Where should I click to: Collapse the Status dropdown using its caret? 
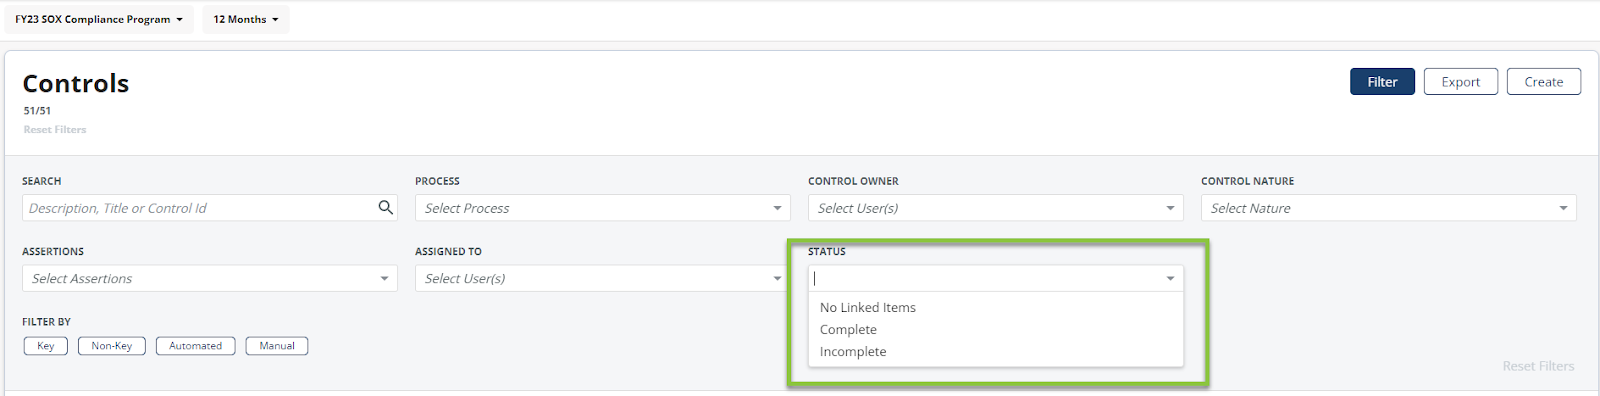[1170, 278]
